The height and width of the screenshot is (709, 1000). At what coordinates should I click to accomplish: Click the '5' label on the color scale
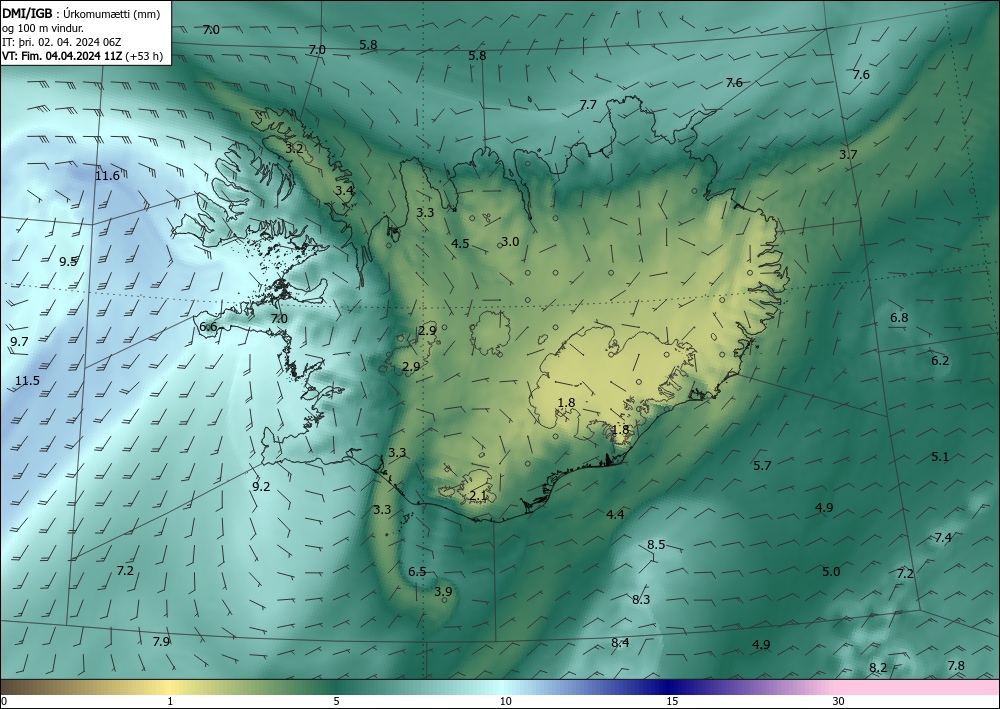point(336,702)
